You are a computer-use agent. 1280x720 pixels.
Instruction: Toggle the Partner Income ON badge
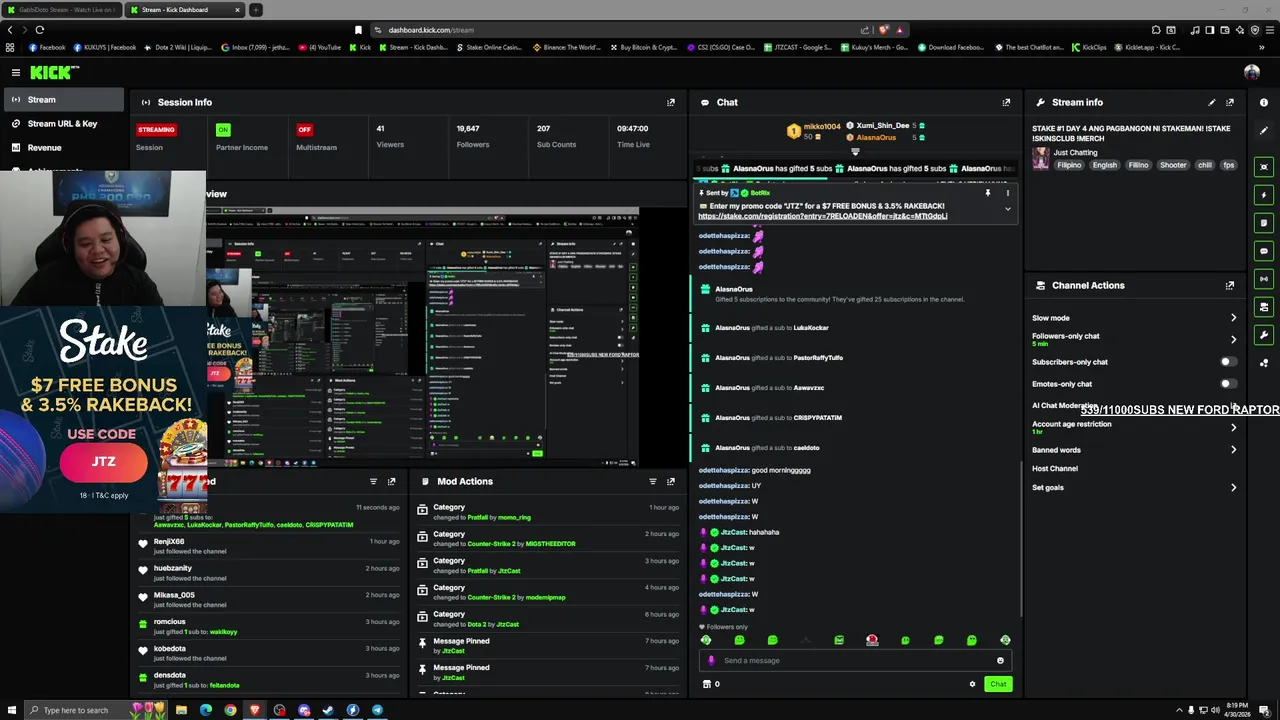pyautogui.click(x=223, y=129)
